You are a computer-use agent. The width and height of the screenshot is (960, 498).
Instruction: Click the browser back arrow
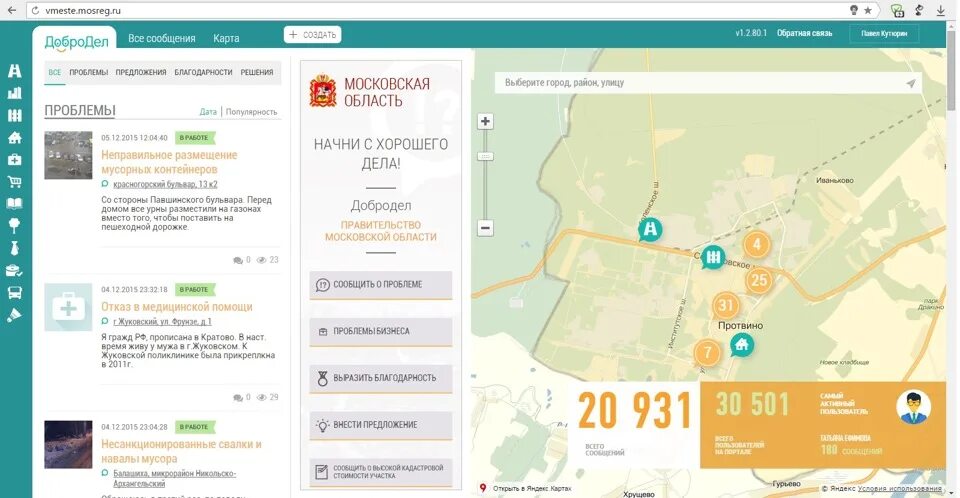[x=12, y=10]
